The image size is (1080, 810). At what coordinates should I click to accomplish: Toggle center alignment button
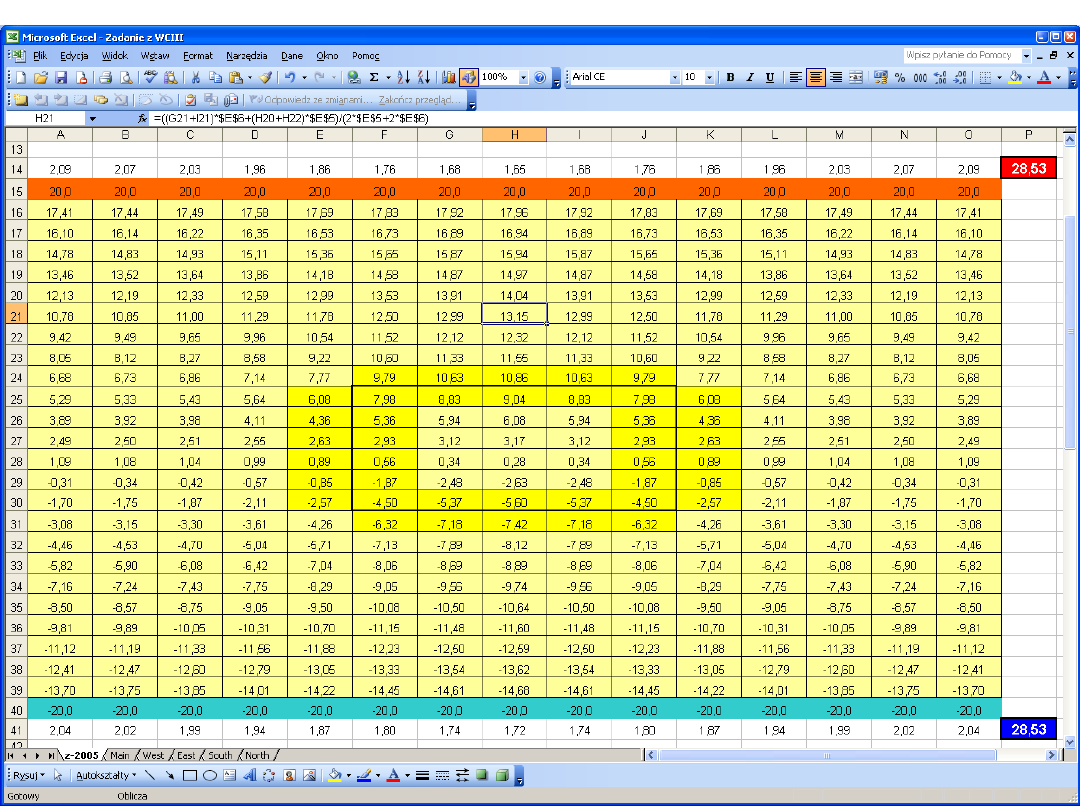[x=816, y=77]
